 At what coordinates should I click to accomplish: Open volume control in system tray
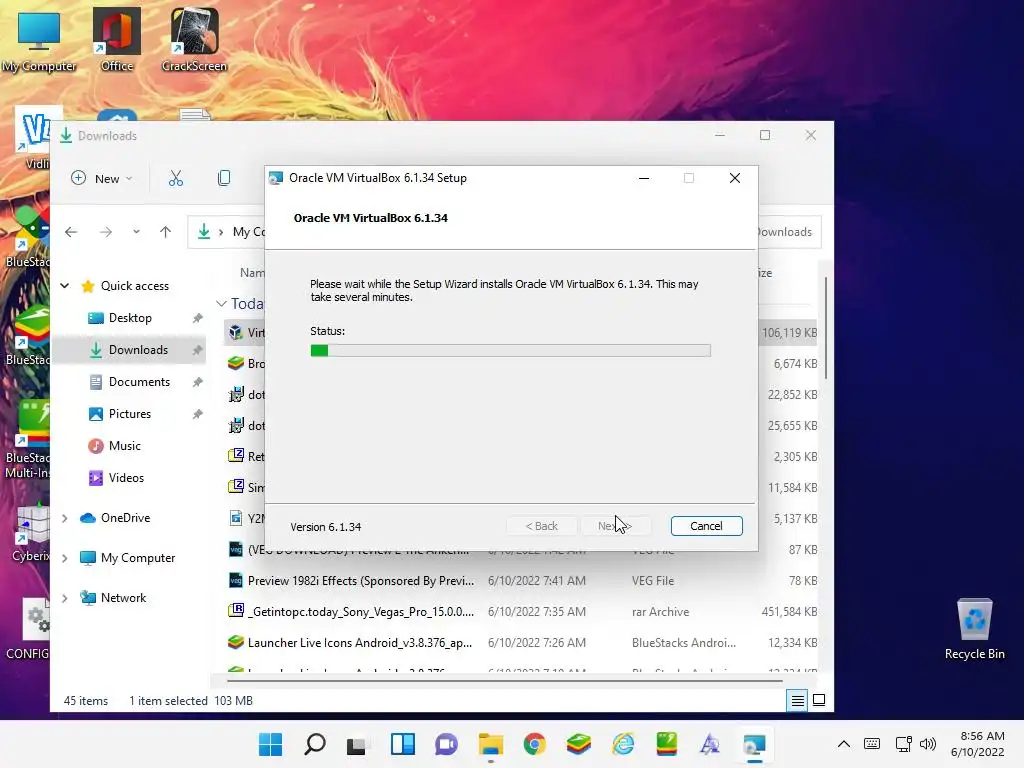[x=928, y=744]
